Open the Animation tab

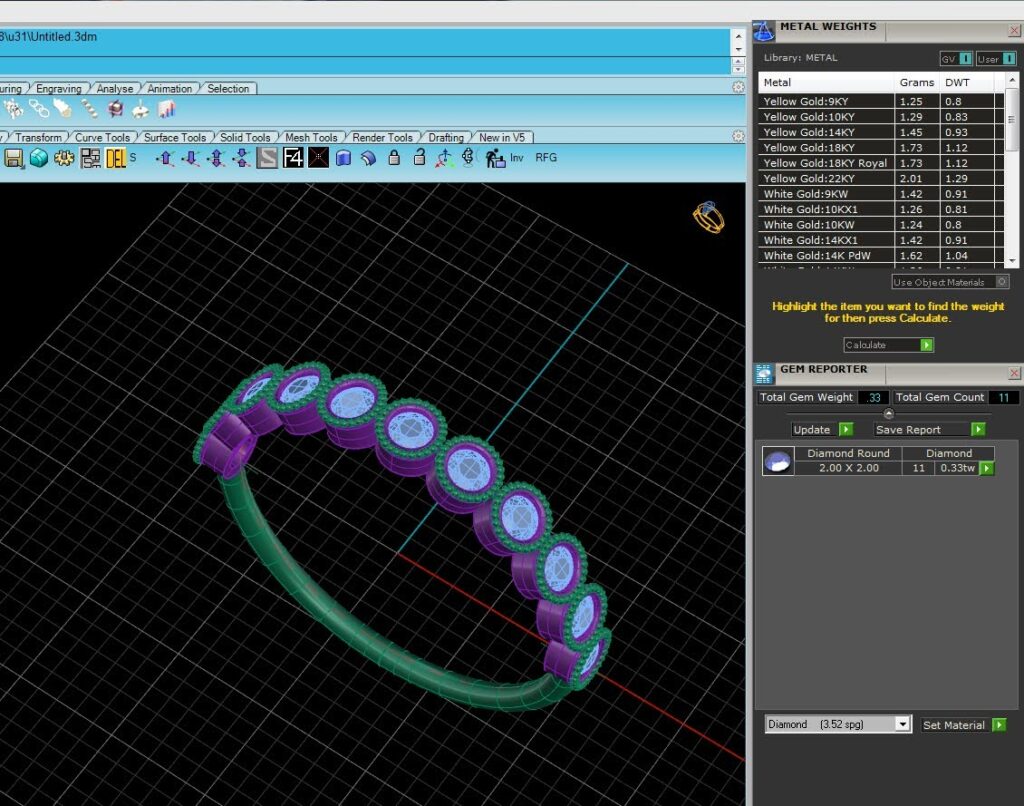coord(169,89)
